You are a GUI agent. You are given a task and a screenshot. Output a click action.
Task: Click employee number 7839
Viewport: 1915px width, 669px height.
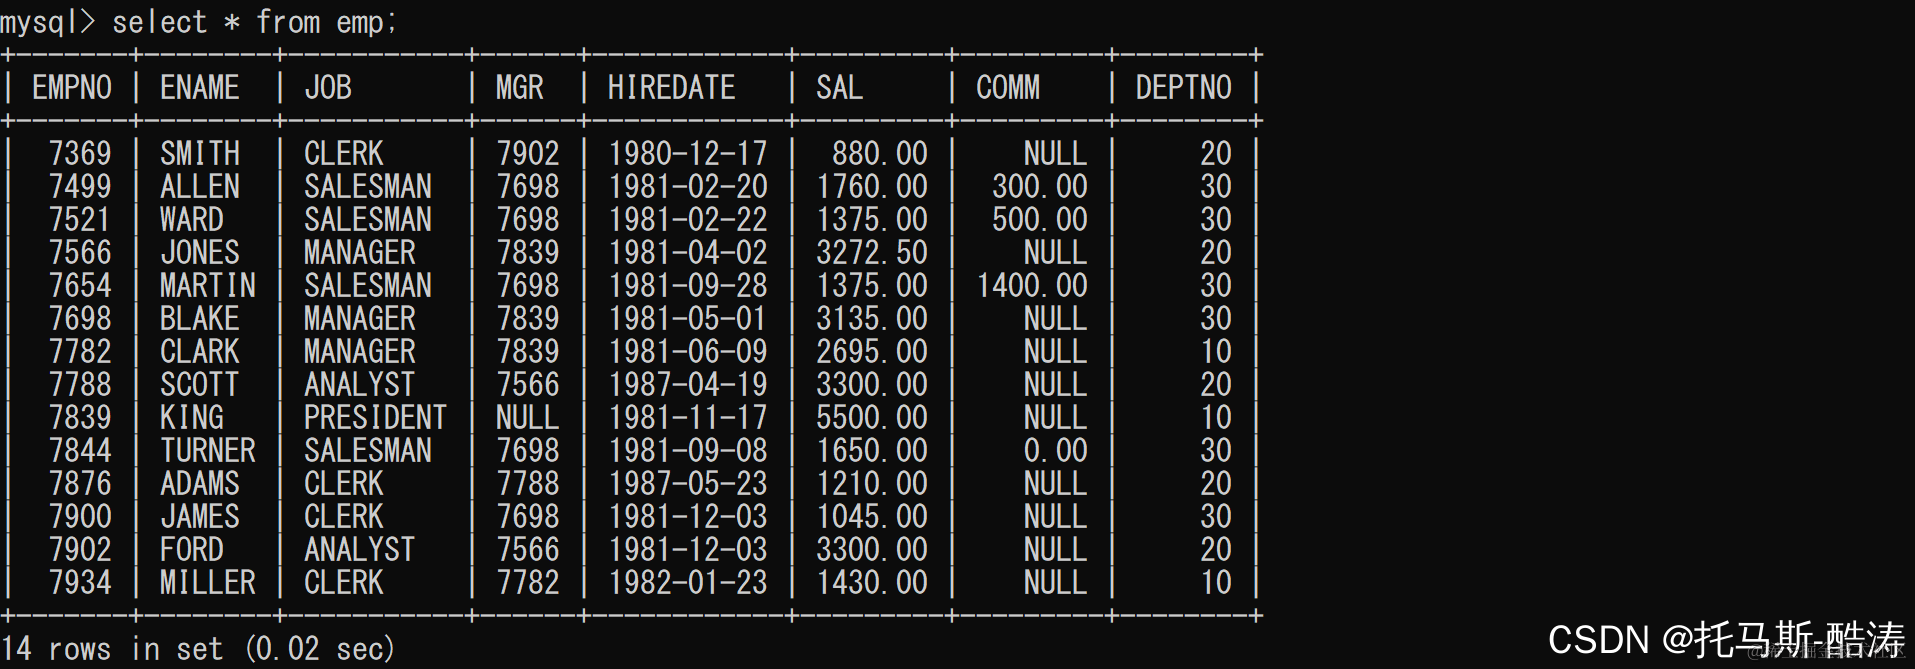click(x=80, y=418)
